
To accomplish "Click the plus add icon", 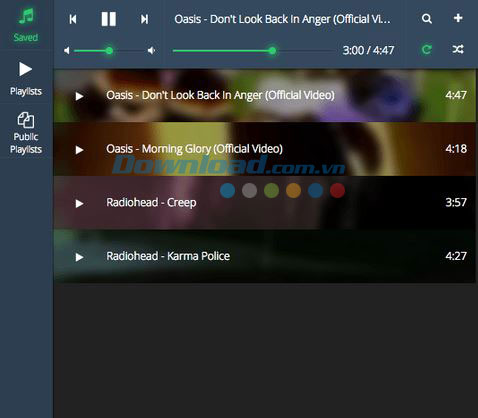I will (458, 18).
